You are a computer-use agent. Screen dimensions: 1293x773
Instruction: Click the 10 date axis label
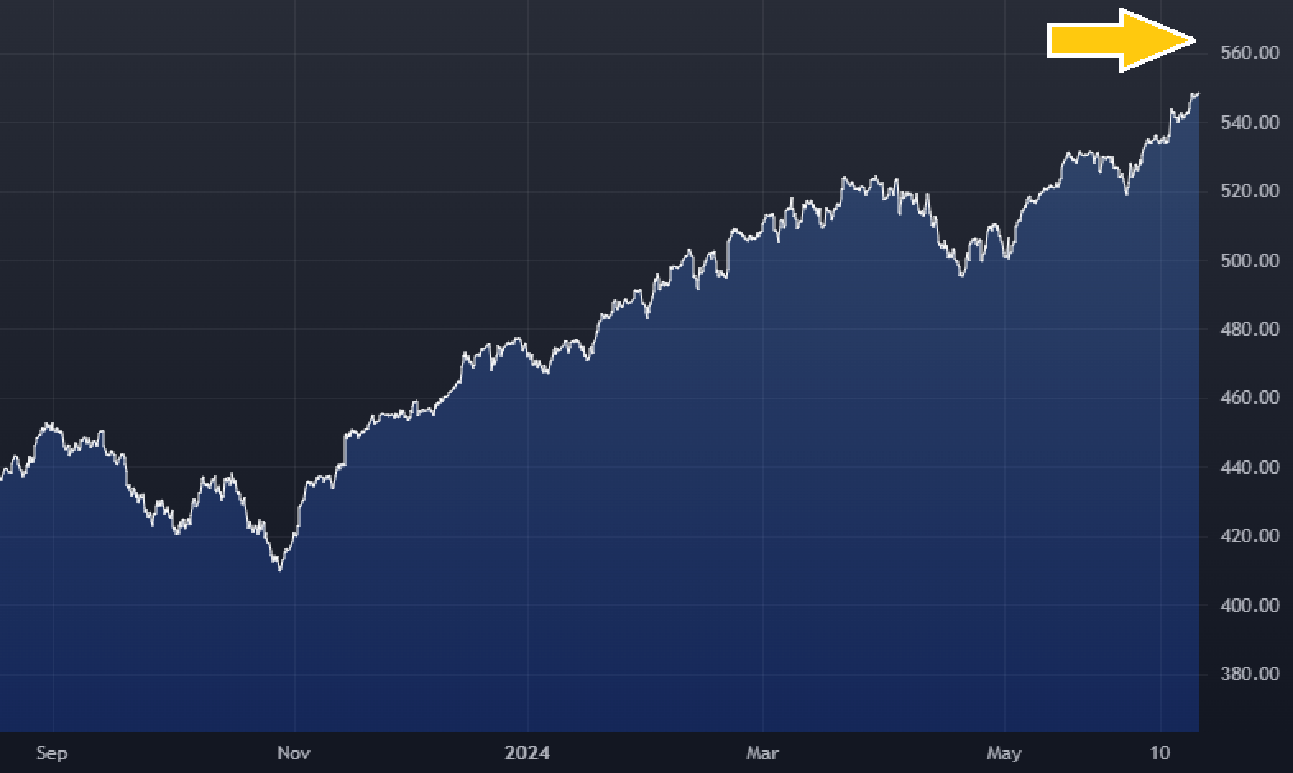click(x=1161, y=753)
